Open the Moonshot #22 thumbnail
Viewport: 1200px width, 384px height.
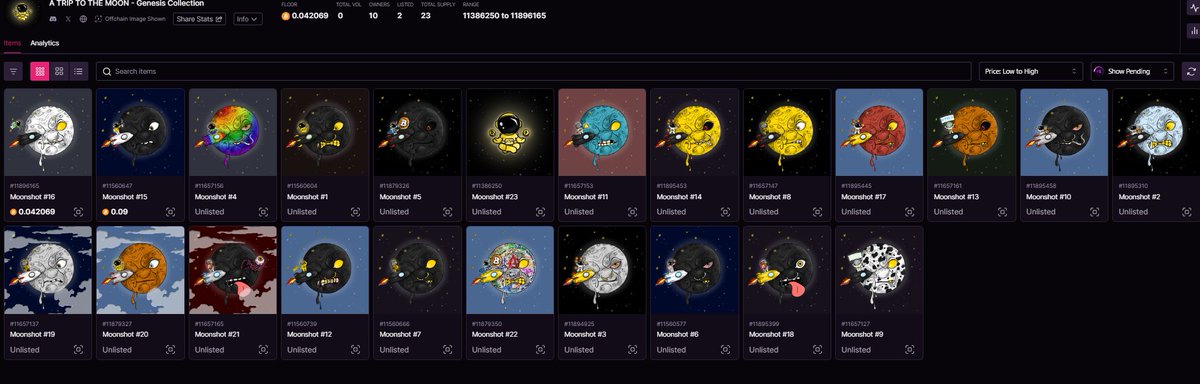(510, 270)
